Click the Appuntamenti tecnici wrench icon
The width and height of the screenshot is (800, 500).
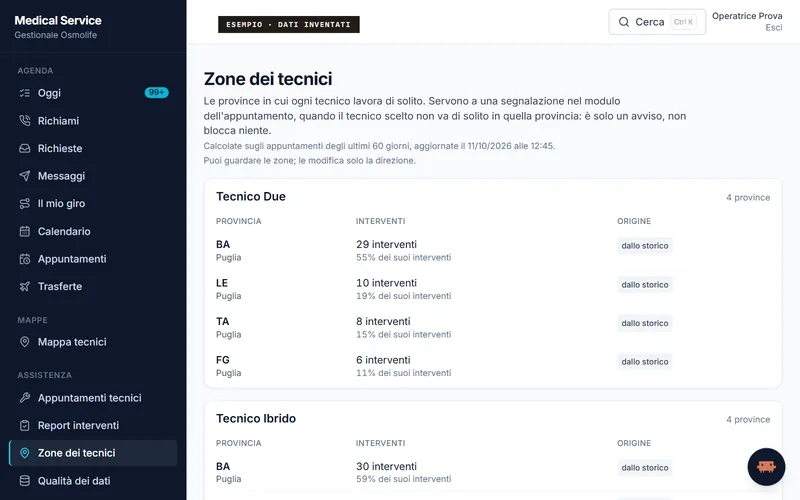(24, 397)
